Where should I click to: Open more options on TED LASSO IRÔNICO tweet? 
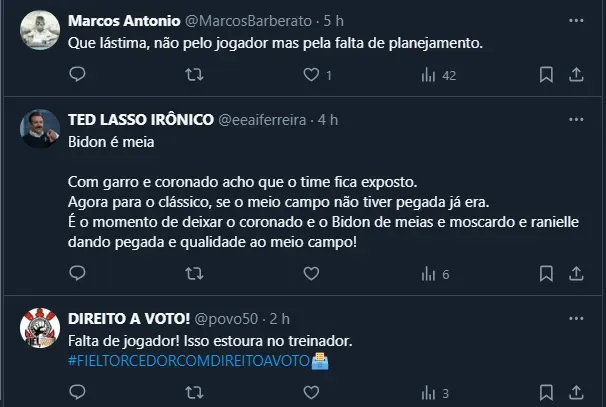click(x=576, y=119)
